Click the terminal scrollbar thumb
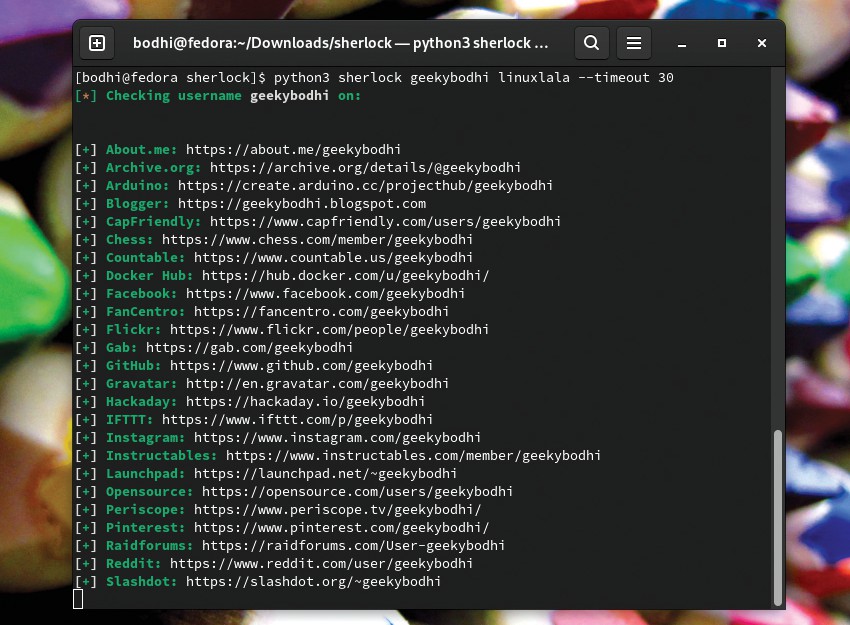Screen dimensions: 850x625 tap(778, 518)
